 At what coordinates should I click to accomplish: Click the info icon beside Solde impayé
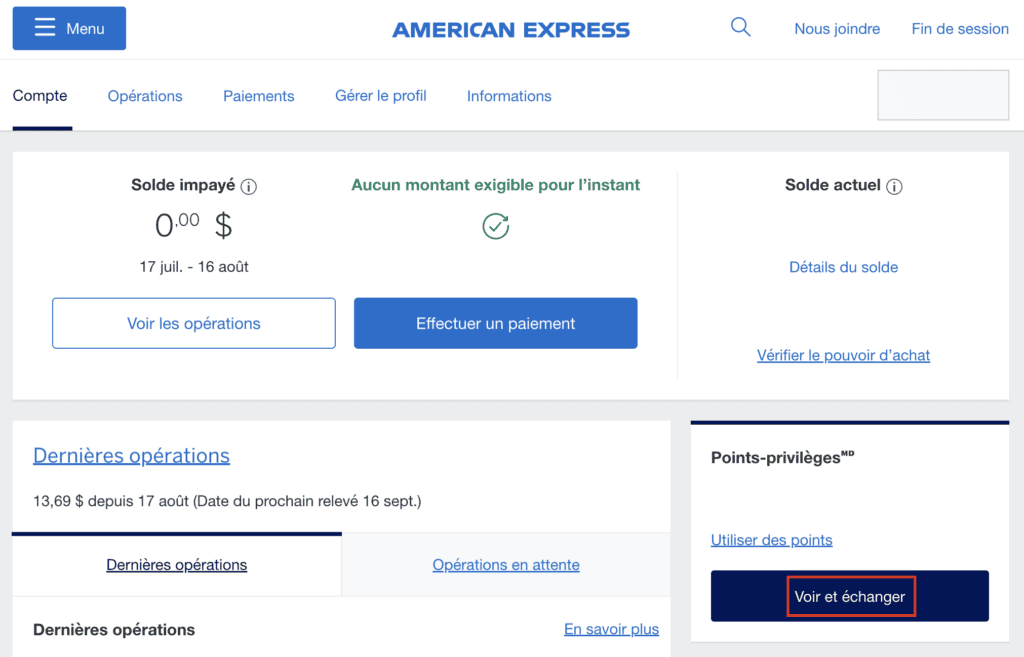(x=247, y=186)
